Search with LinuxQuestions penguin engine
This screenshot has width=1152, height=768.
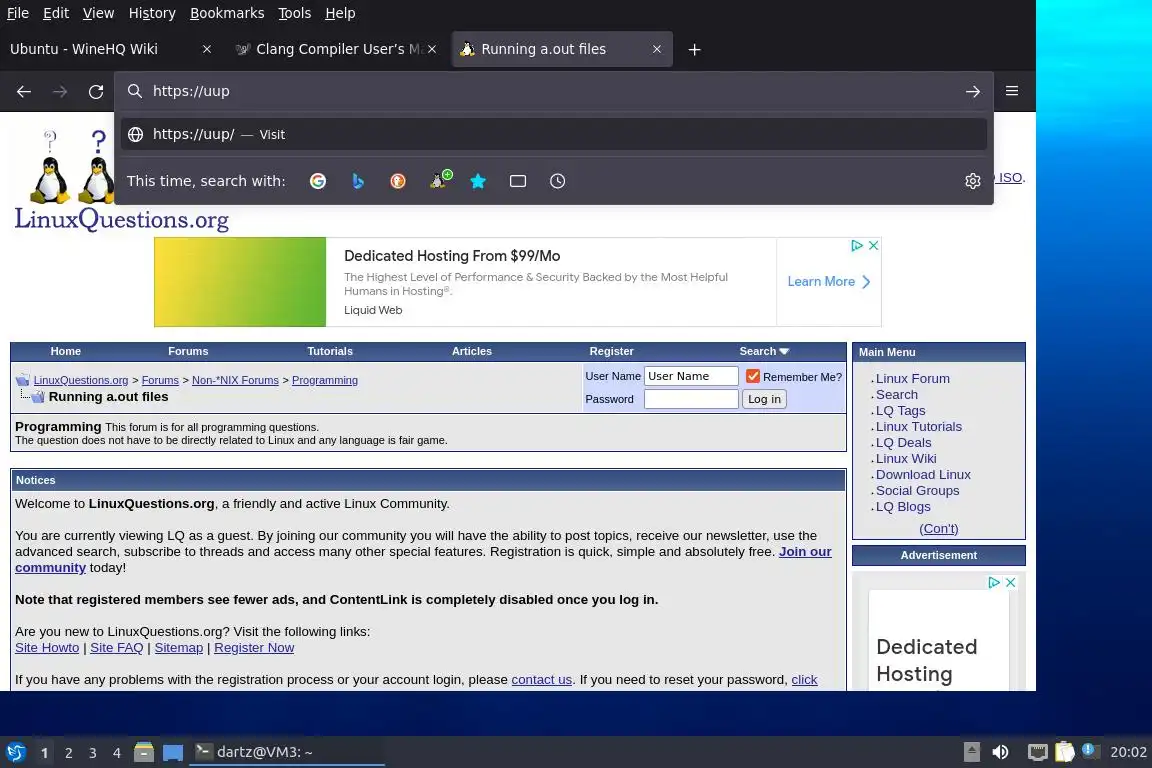click(441, 179)
